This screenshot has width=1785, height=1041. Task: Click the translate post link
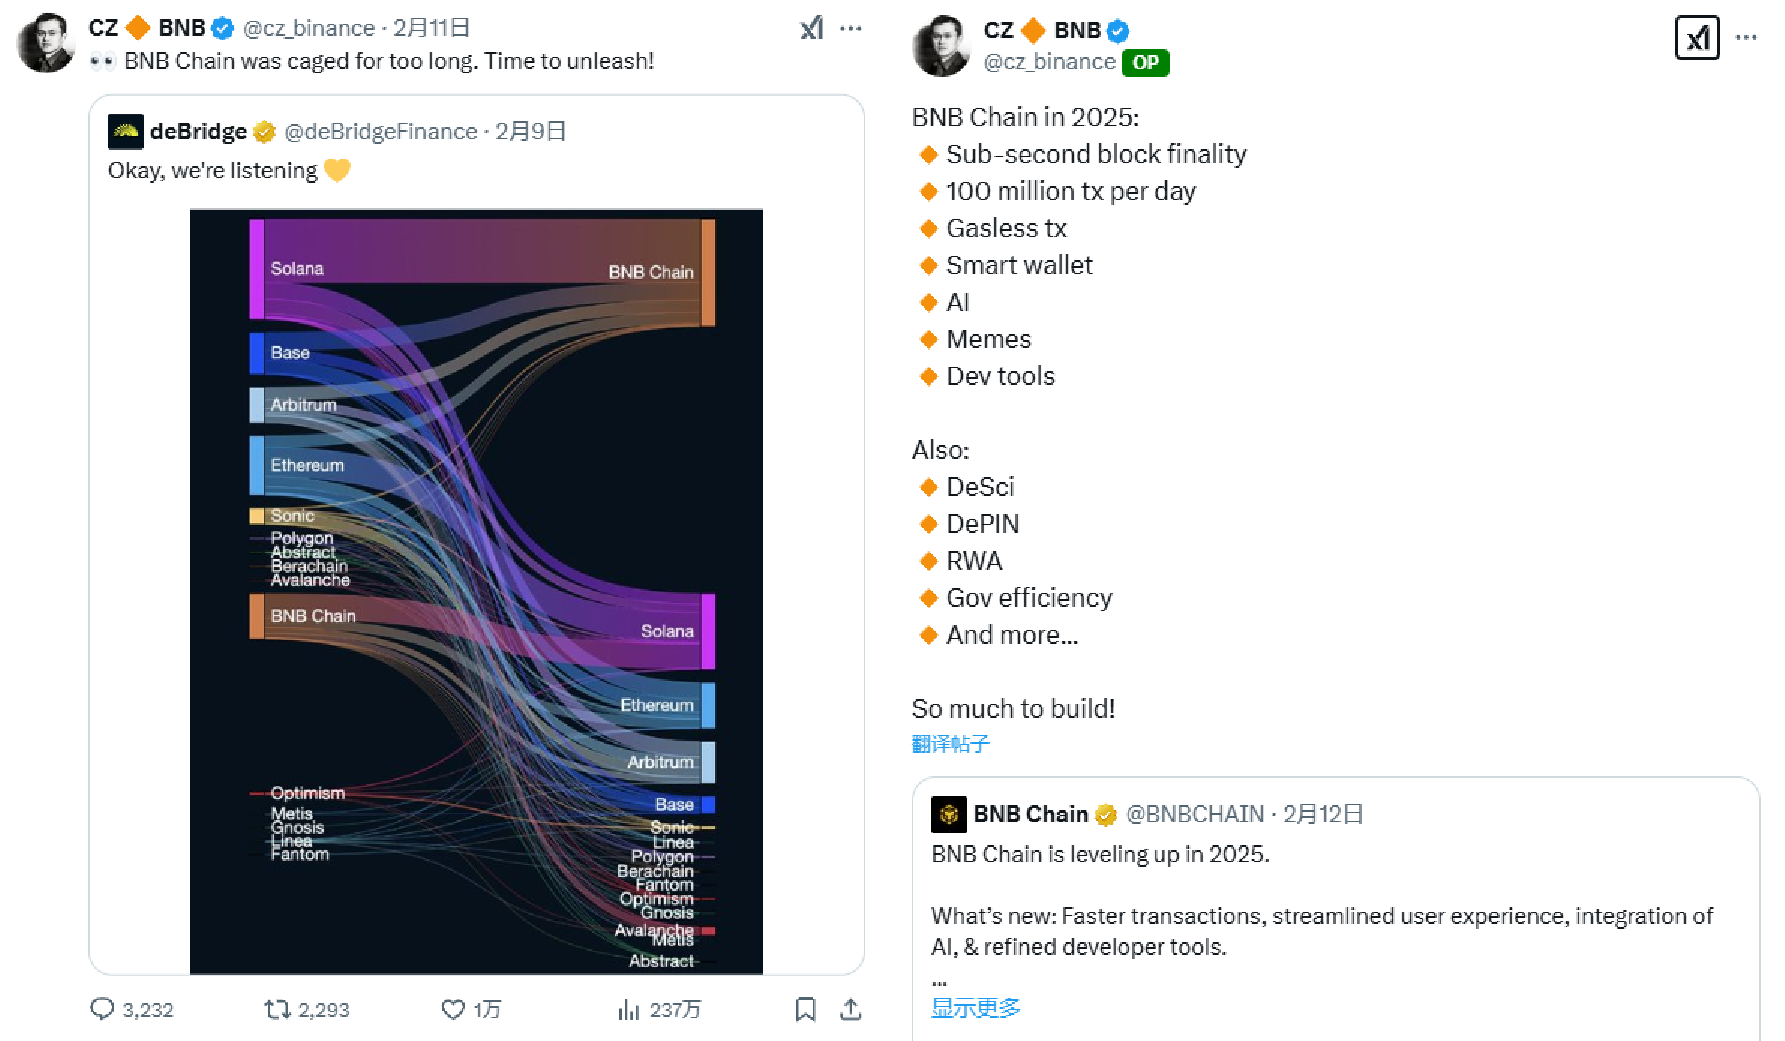pyautogui.click(x=950, y=743)
